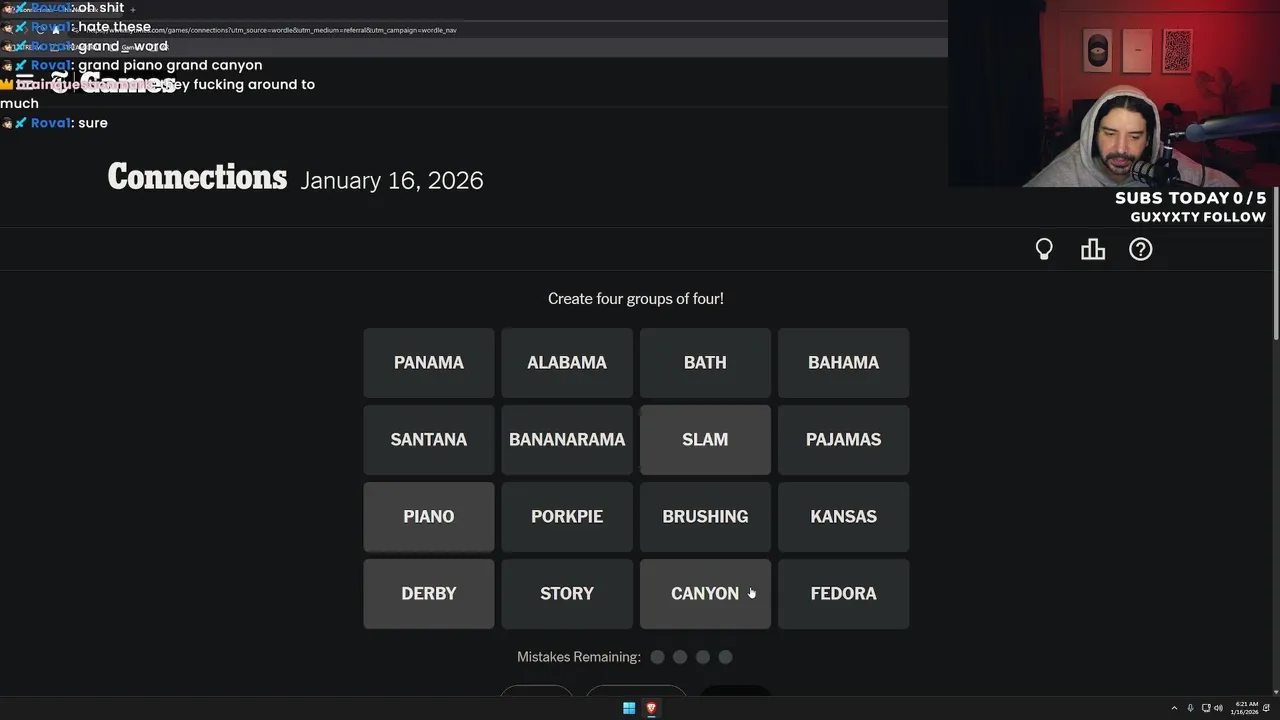The image size is (1280, 720).
Task: Open the Games hamburger menu
Action: [25, 78]
